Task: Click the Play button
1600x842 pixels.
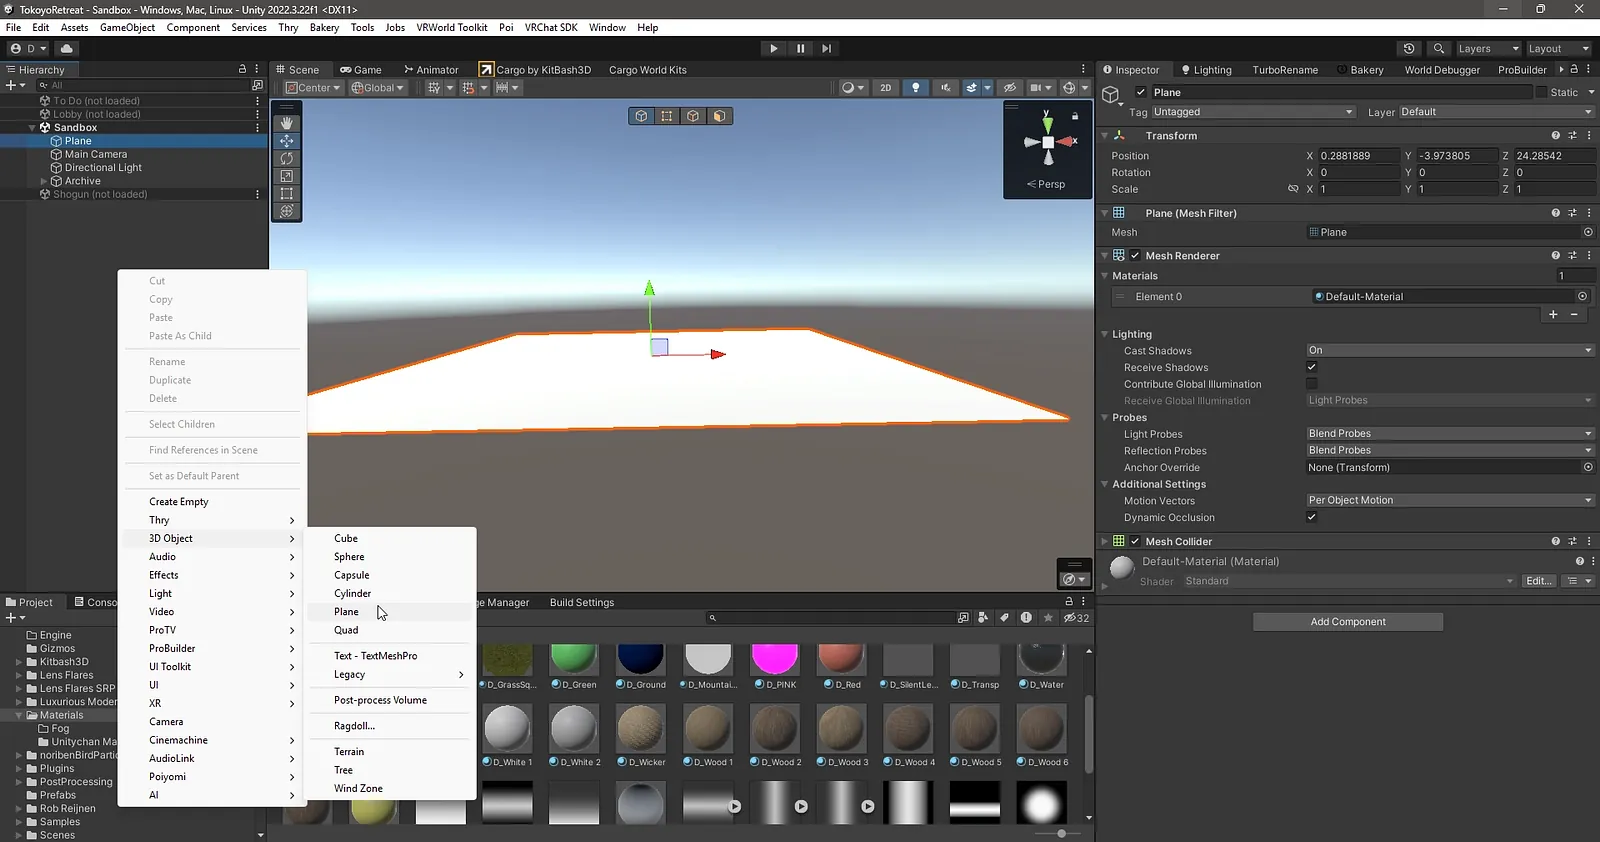Action: pyautogui.click(x=773, y=48)
